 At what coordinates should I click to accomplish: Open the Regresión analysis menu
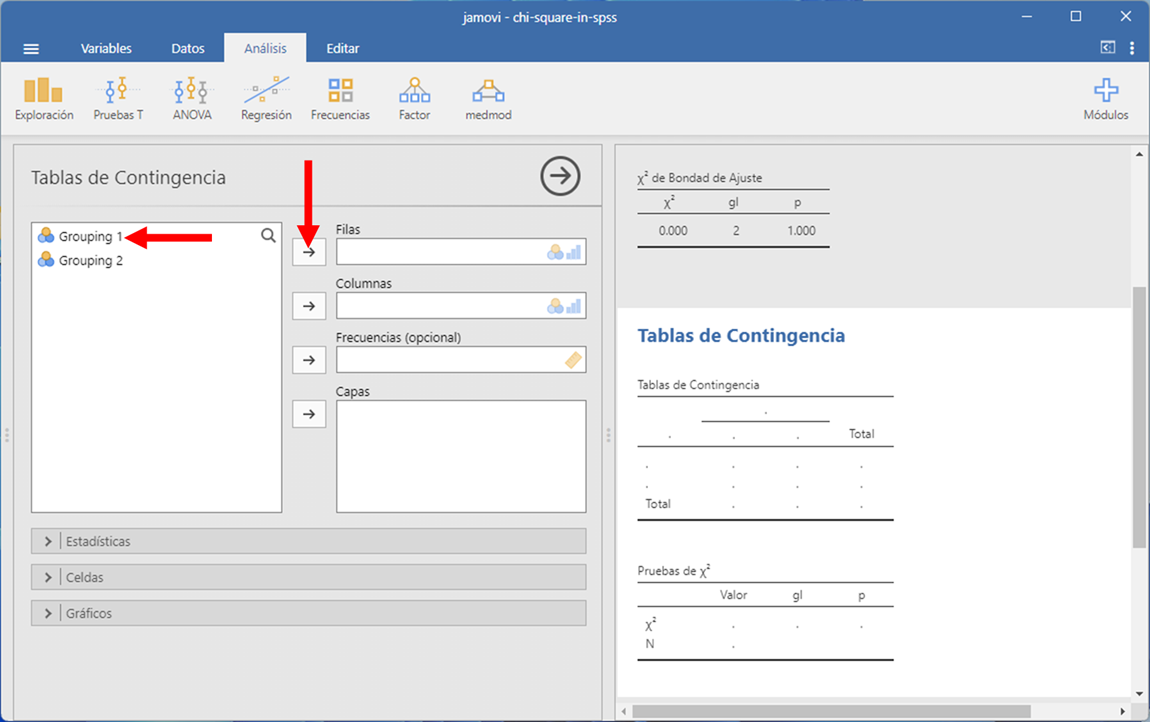pyautogui.click(x=266, y=99)
